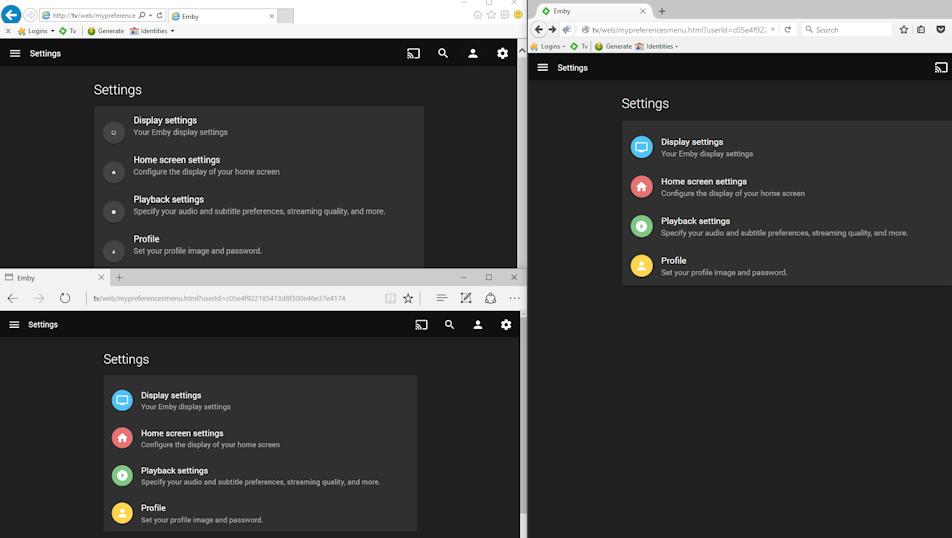Click Firefox bookmark star icon
The width and height of the screenshot is (952, 538).
point(904,29)
